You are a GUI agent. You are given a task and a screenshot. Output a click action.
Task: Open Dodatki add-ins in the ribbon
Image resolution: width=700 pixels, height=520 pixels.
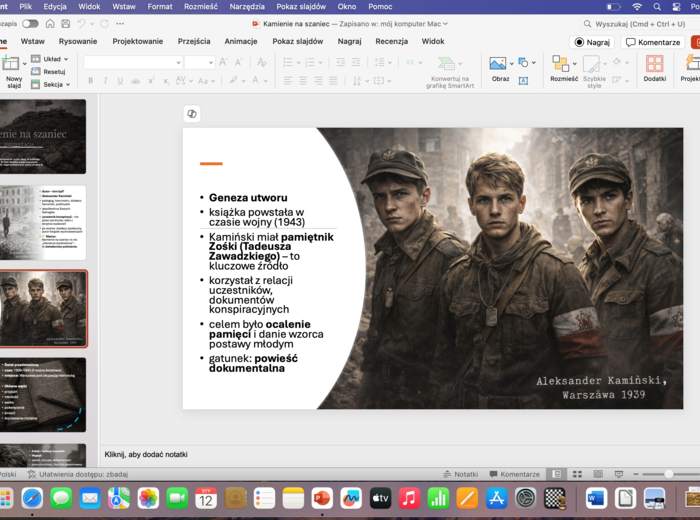(x=654, y=67)
